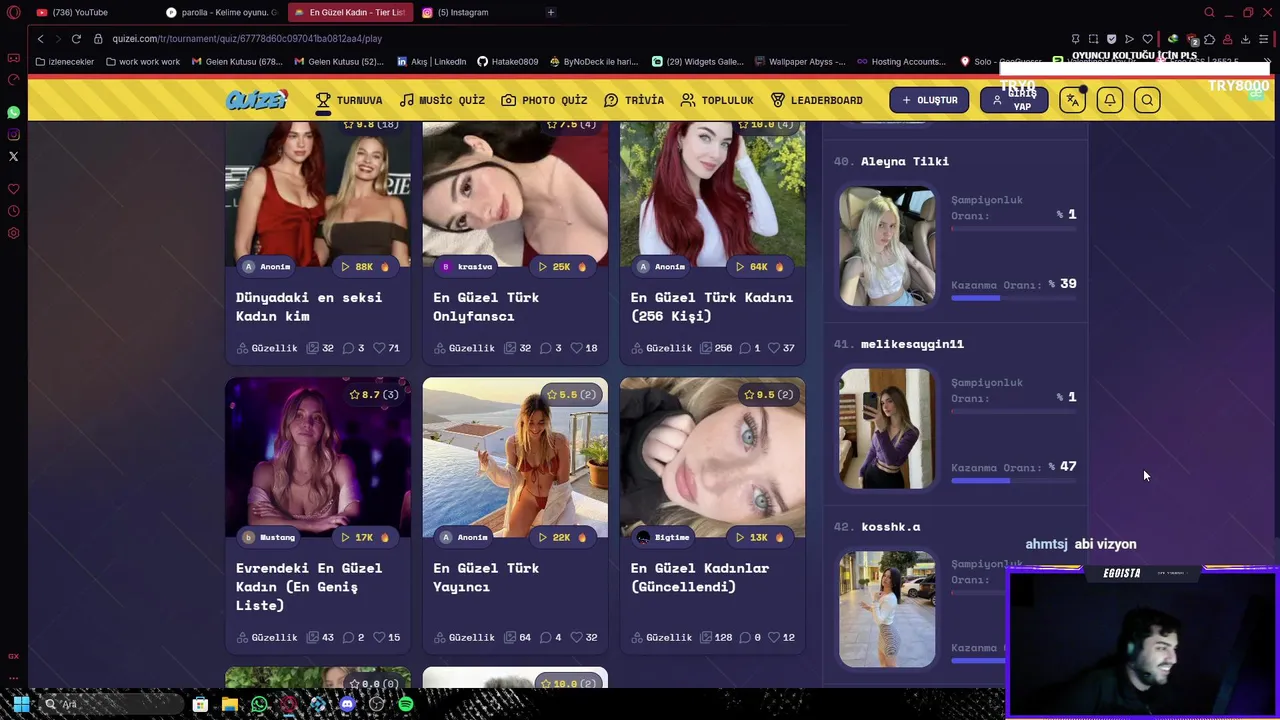Viewport: 1280px width, 720px height.
Task: Click the Quizei logo
Action: tap(257, 100)
